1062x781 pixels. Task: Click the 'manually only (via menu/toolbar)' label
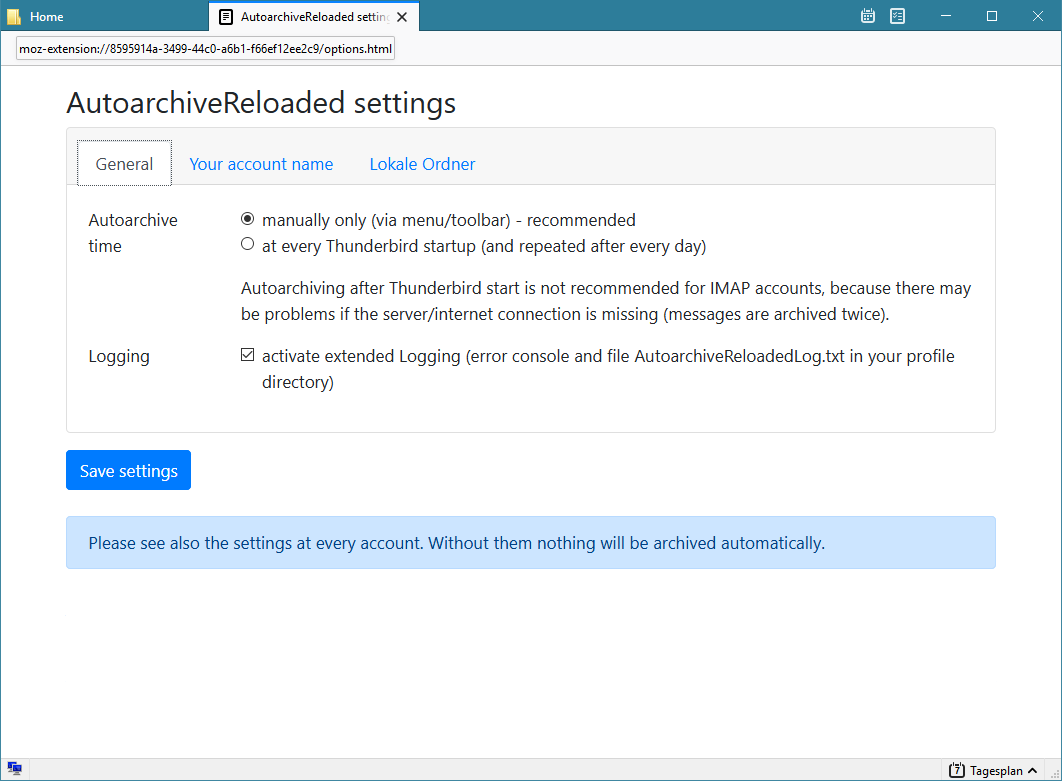coord(448,220)
